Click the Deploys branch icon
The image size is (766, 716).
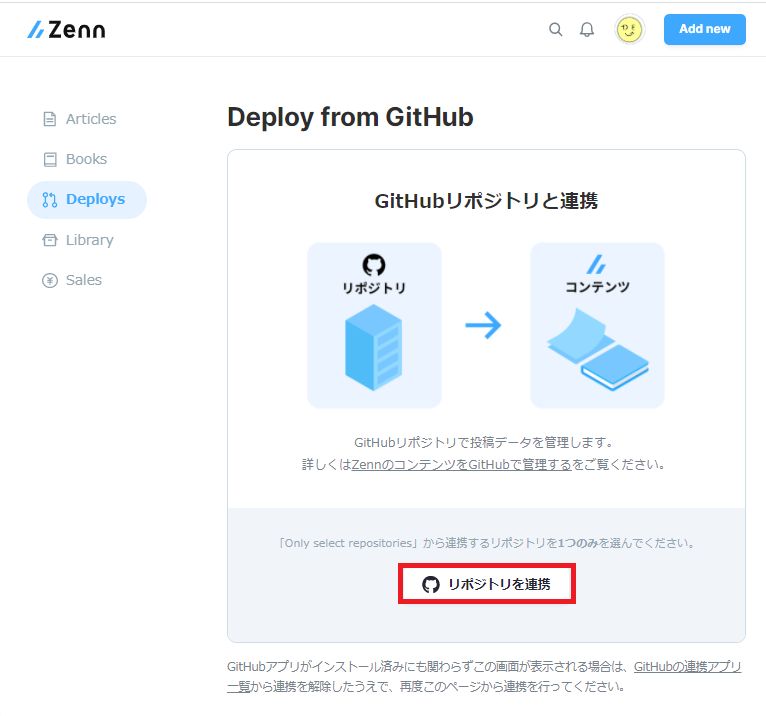click(x=50, y=199)
